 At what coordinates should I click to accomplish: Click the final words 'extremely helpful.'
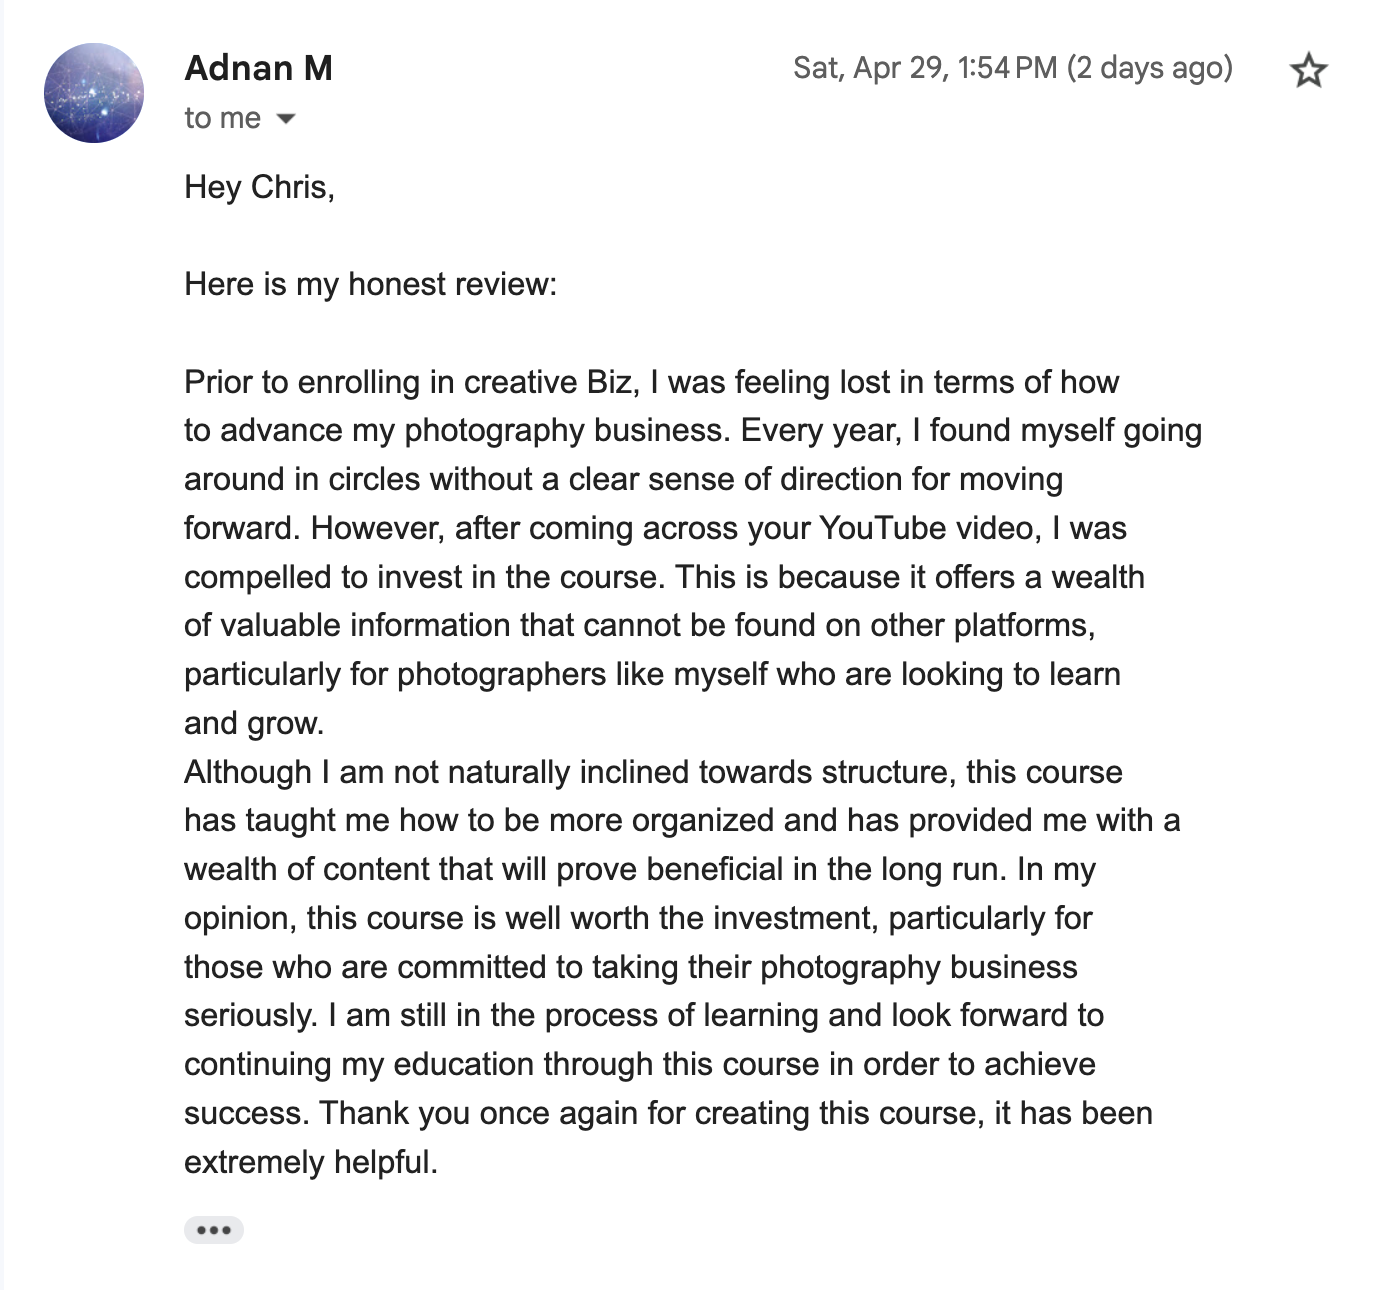coord(311,1162)
